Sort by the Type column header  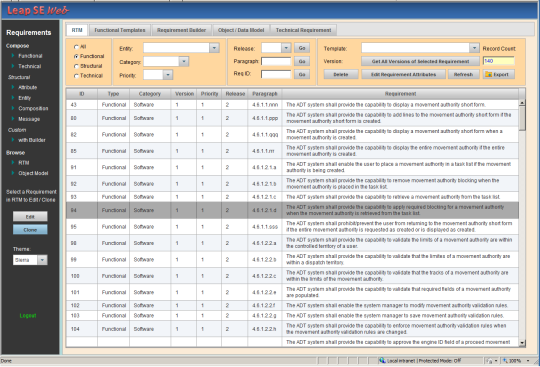point(113,94)
